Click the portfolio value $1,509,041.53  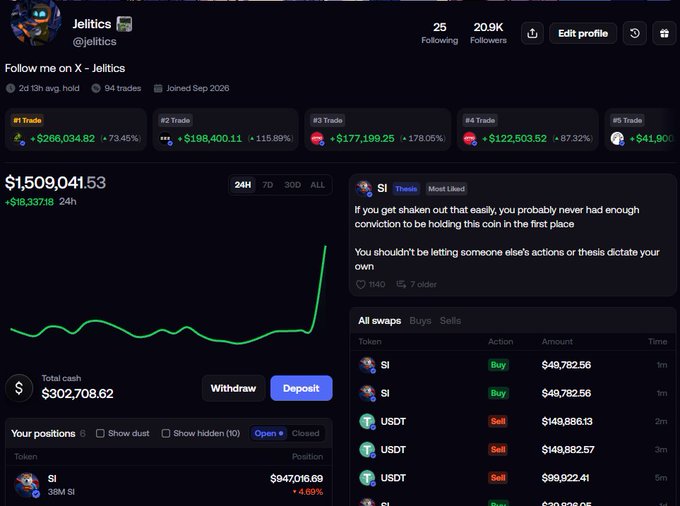pyautogui.click(x=55, y=183)
